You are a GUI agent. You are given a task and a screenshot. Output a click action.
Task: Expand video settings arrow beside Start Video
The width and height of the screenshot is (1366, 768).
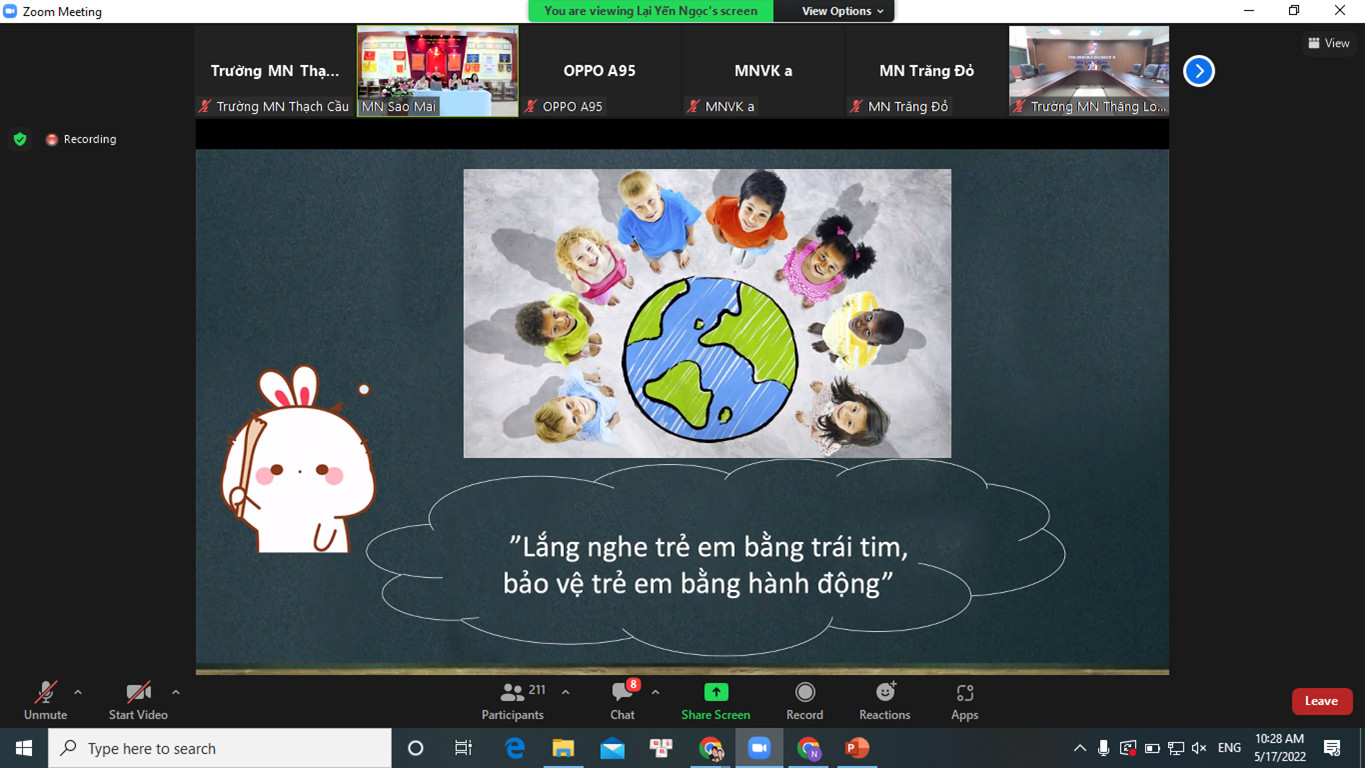click(x=176, y=692)
